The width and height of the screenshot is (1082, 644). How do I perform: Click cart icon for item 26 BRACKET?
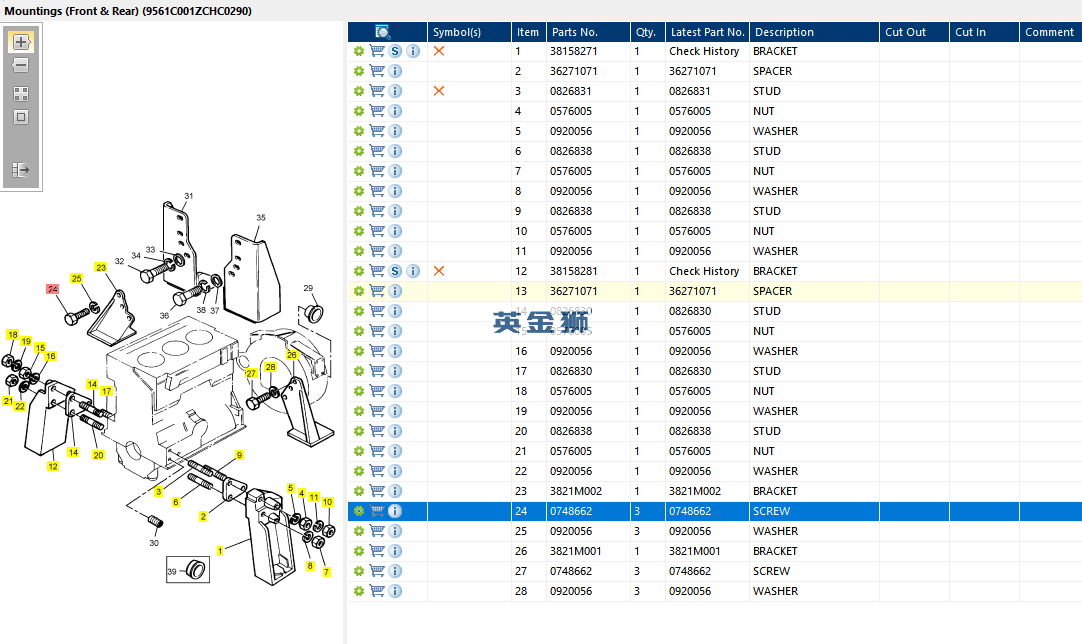click(377, 552)
